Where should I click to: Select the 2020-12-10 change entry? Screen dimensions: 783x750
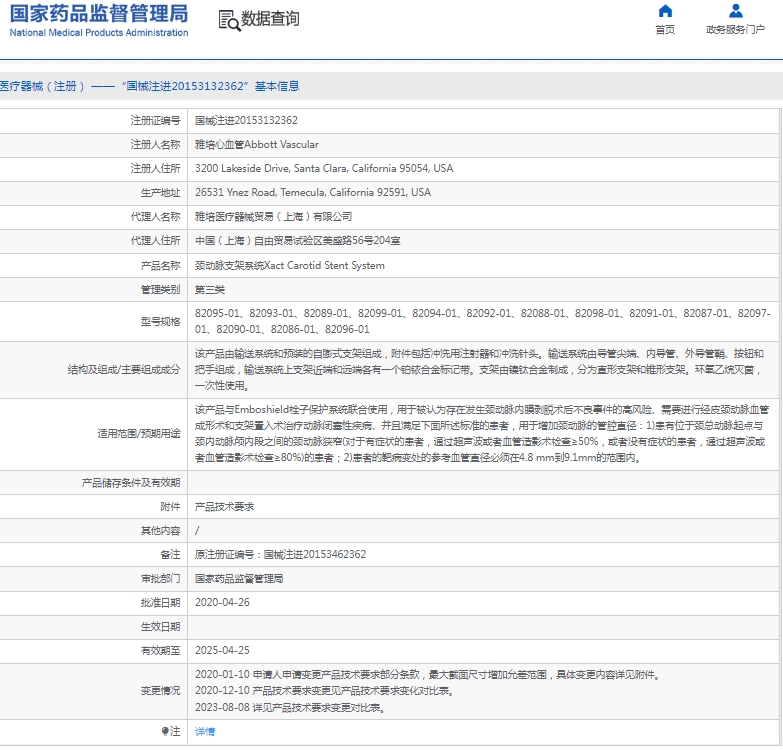point(325,691)
